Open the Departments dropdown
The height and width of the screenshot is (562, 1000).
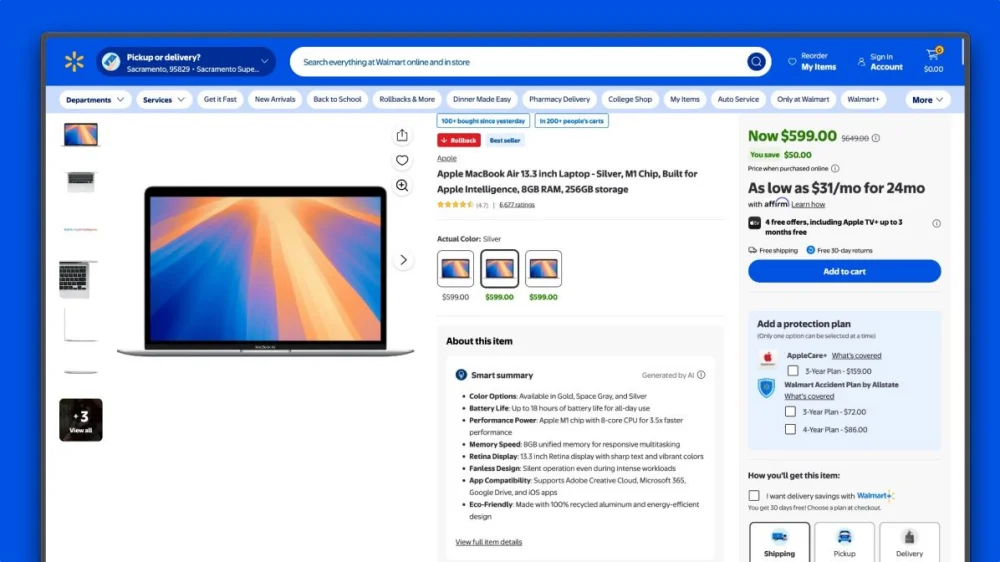pyautogui.click(x=95, y=100)
